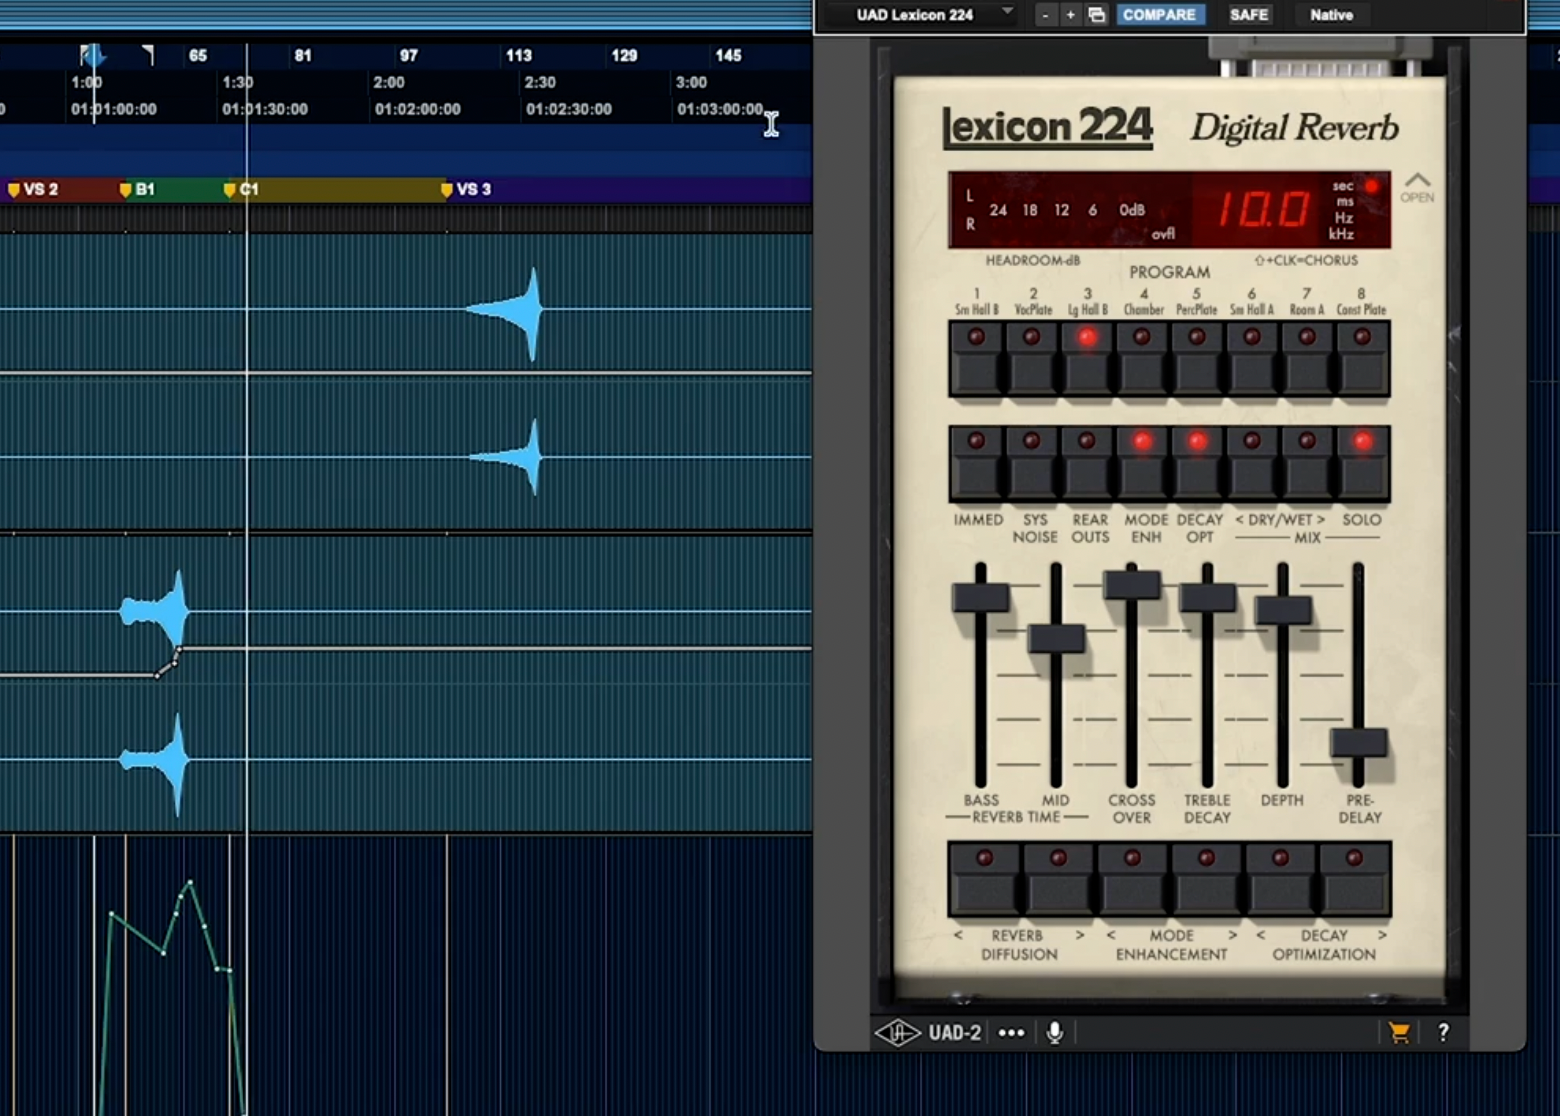Viewport: 1560px width, 1116px height.
Task: Toggle the MODE ENH button
Action: [1142, 465]
